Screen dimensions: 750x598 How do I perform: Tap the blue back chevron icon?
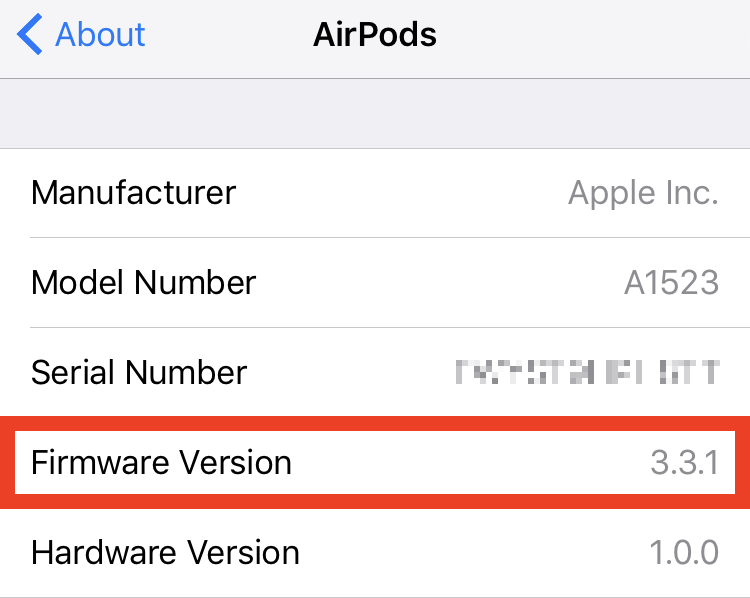click(x=30, y=34)
